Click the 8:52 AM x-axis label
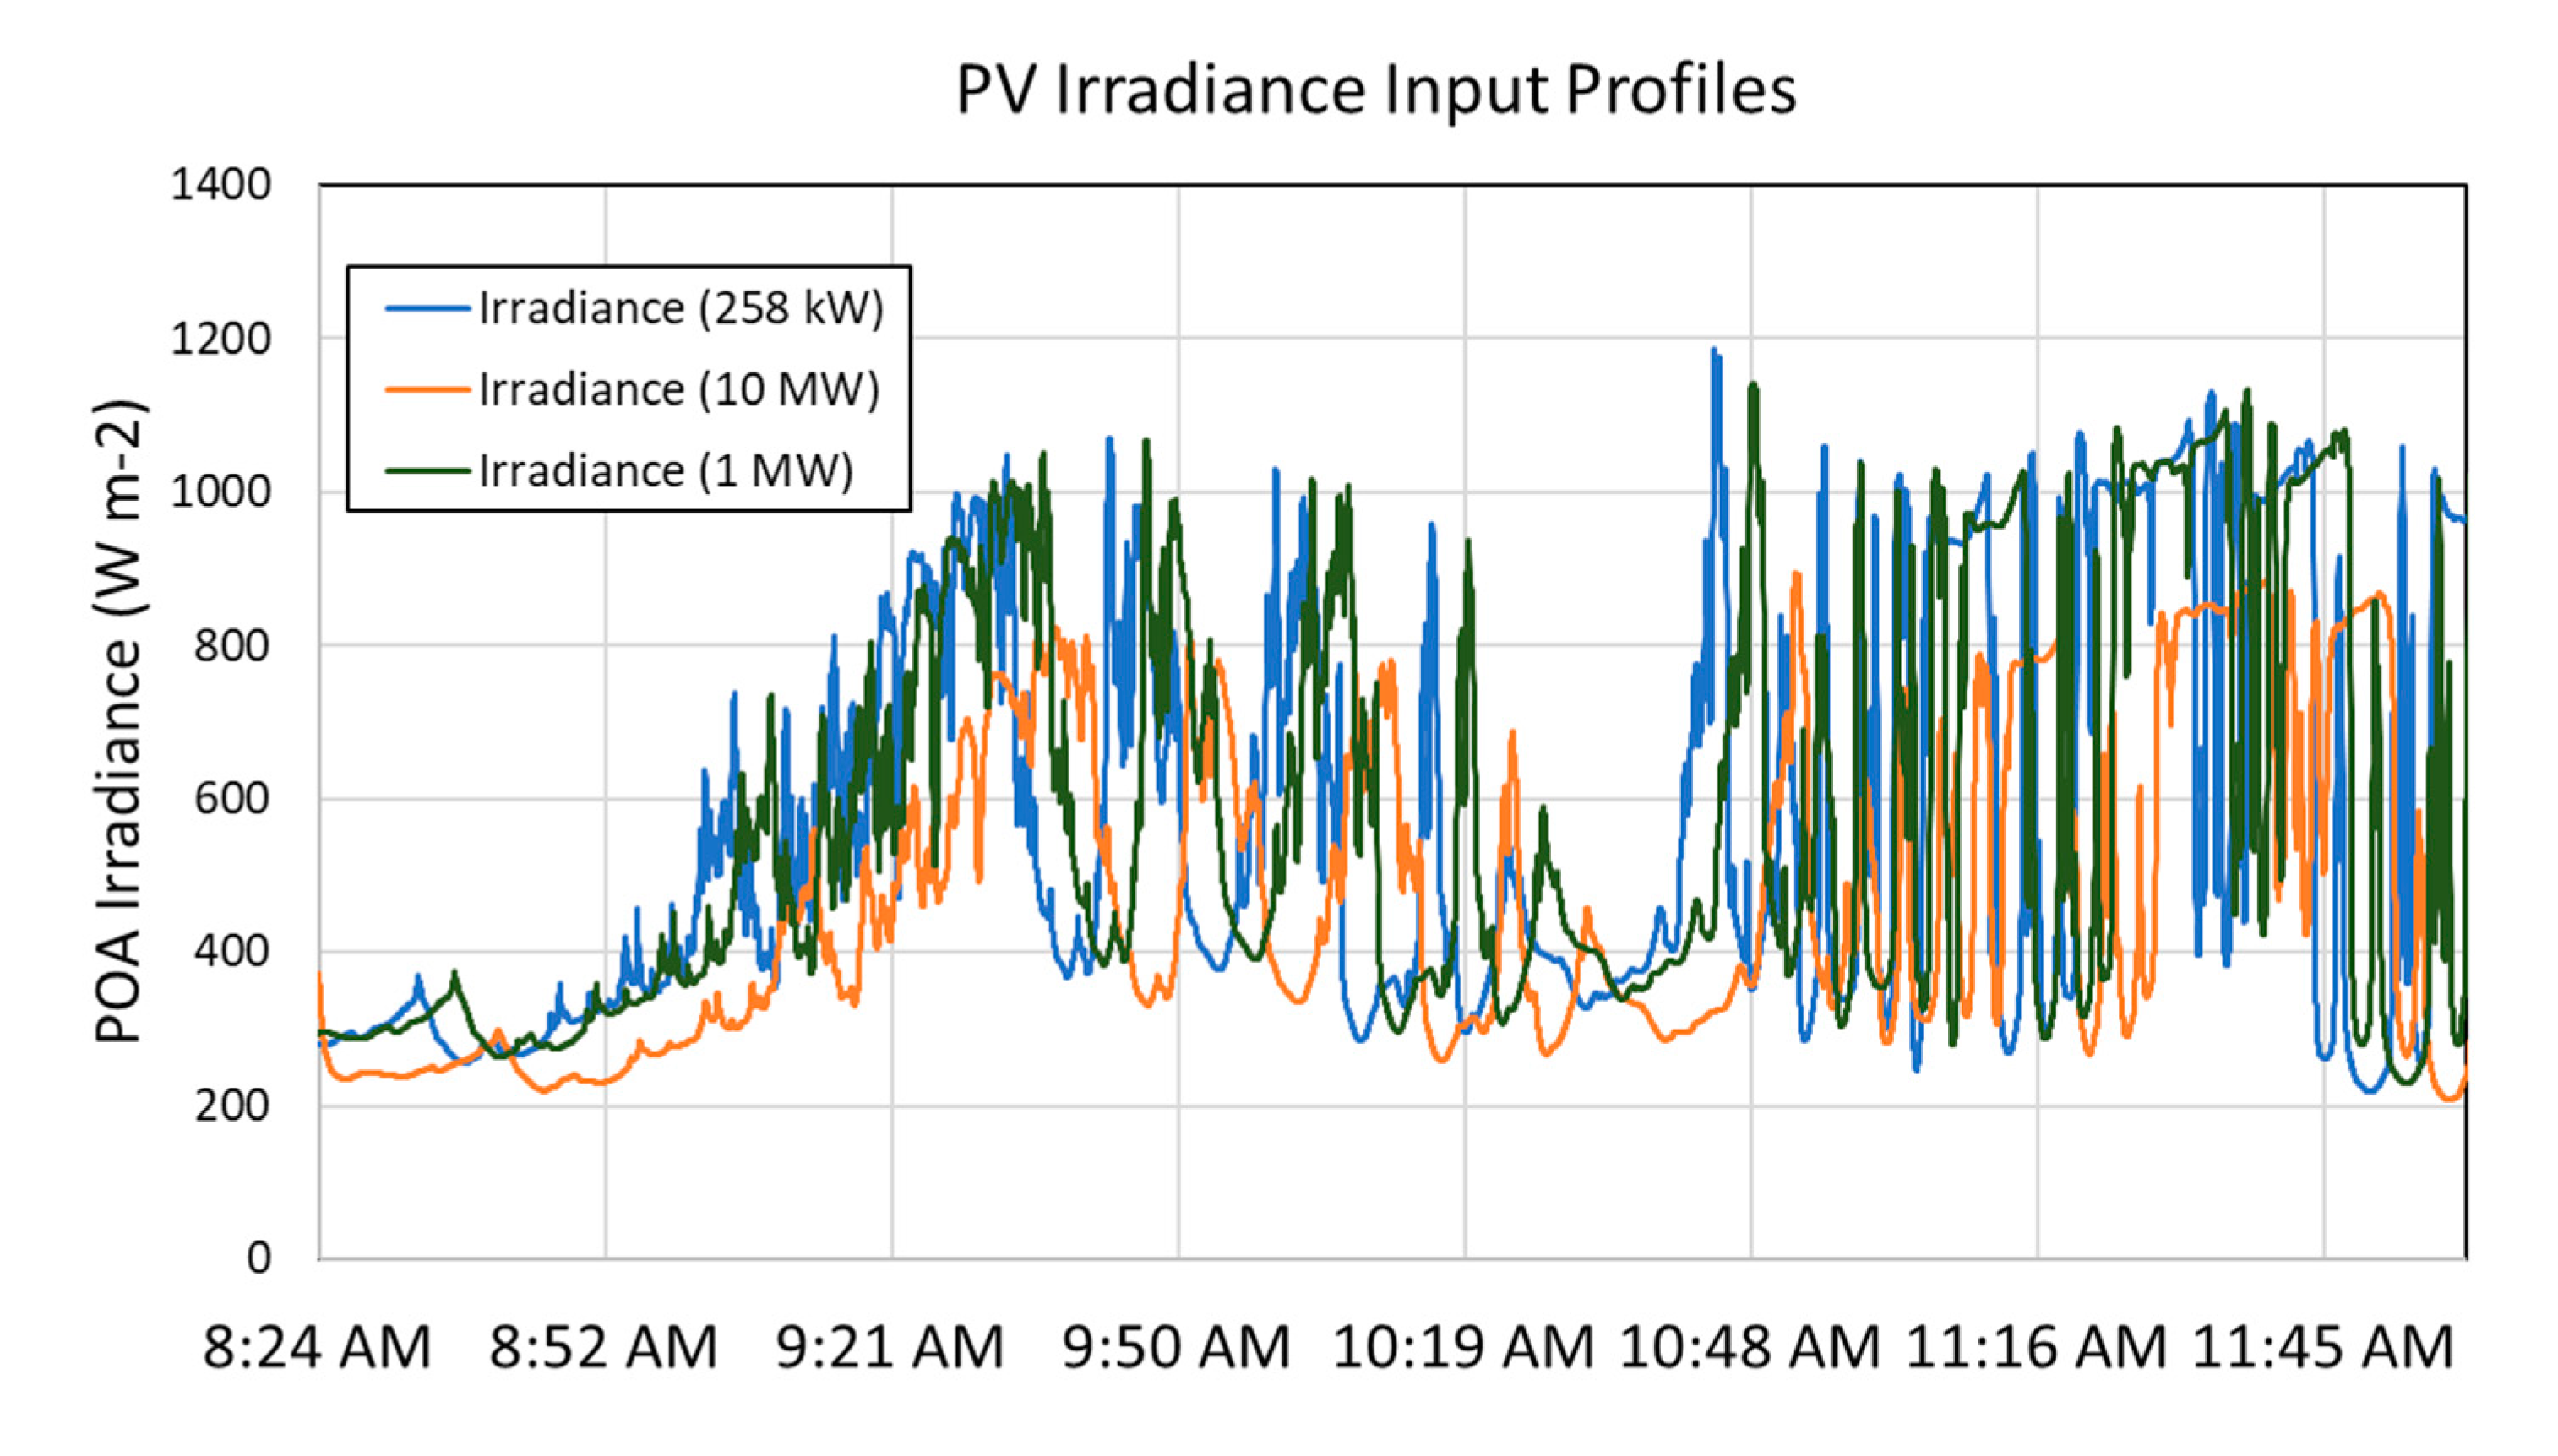 tap(603, 1347)
